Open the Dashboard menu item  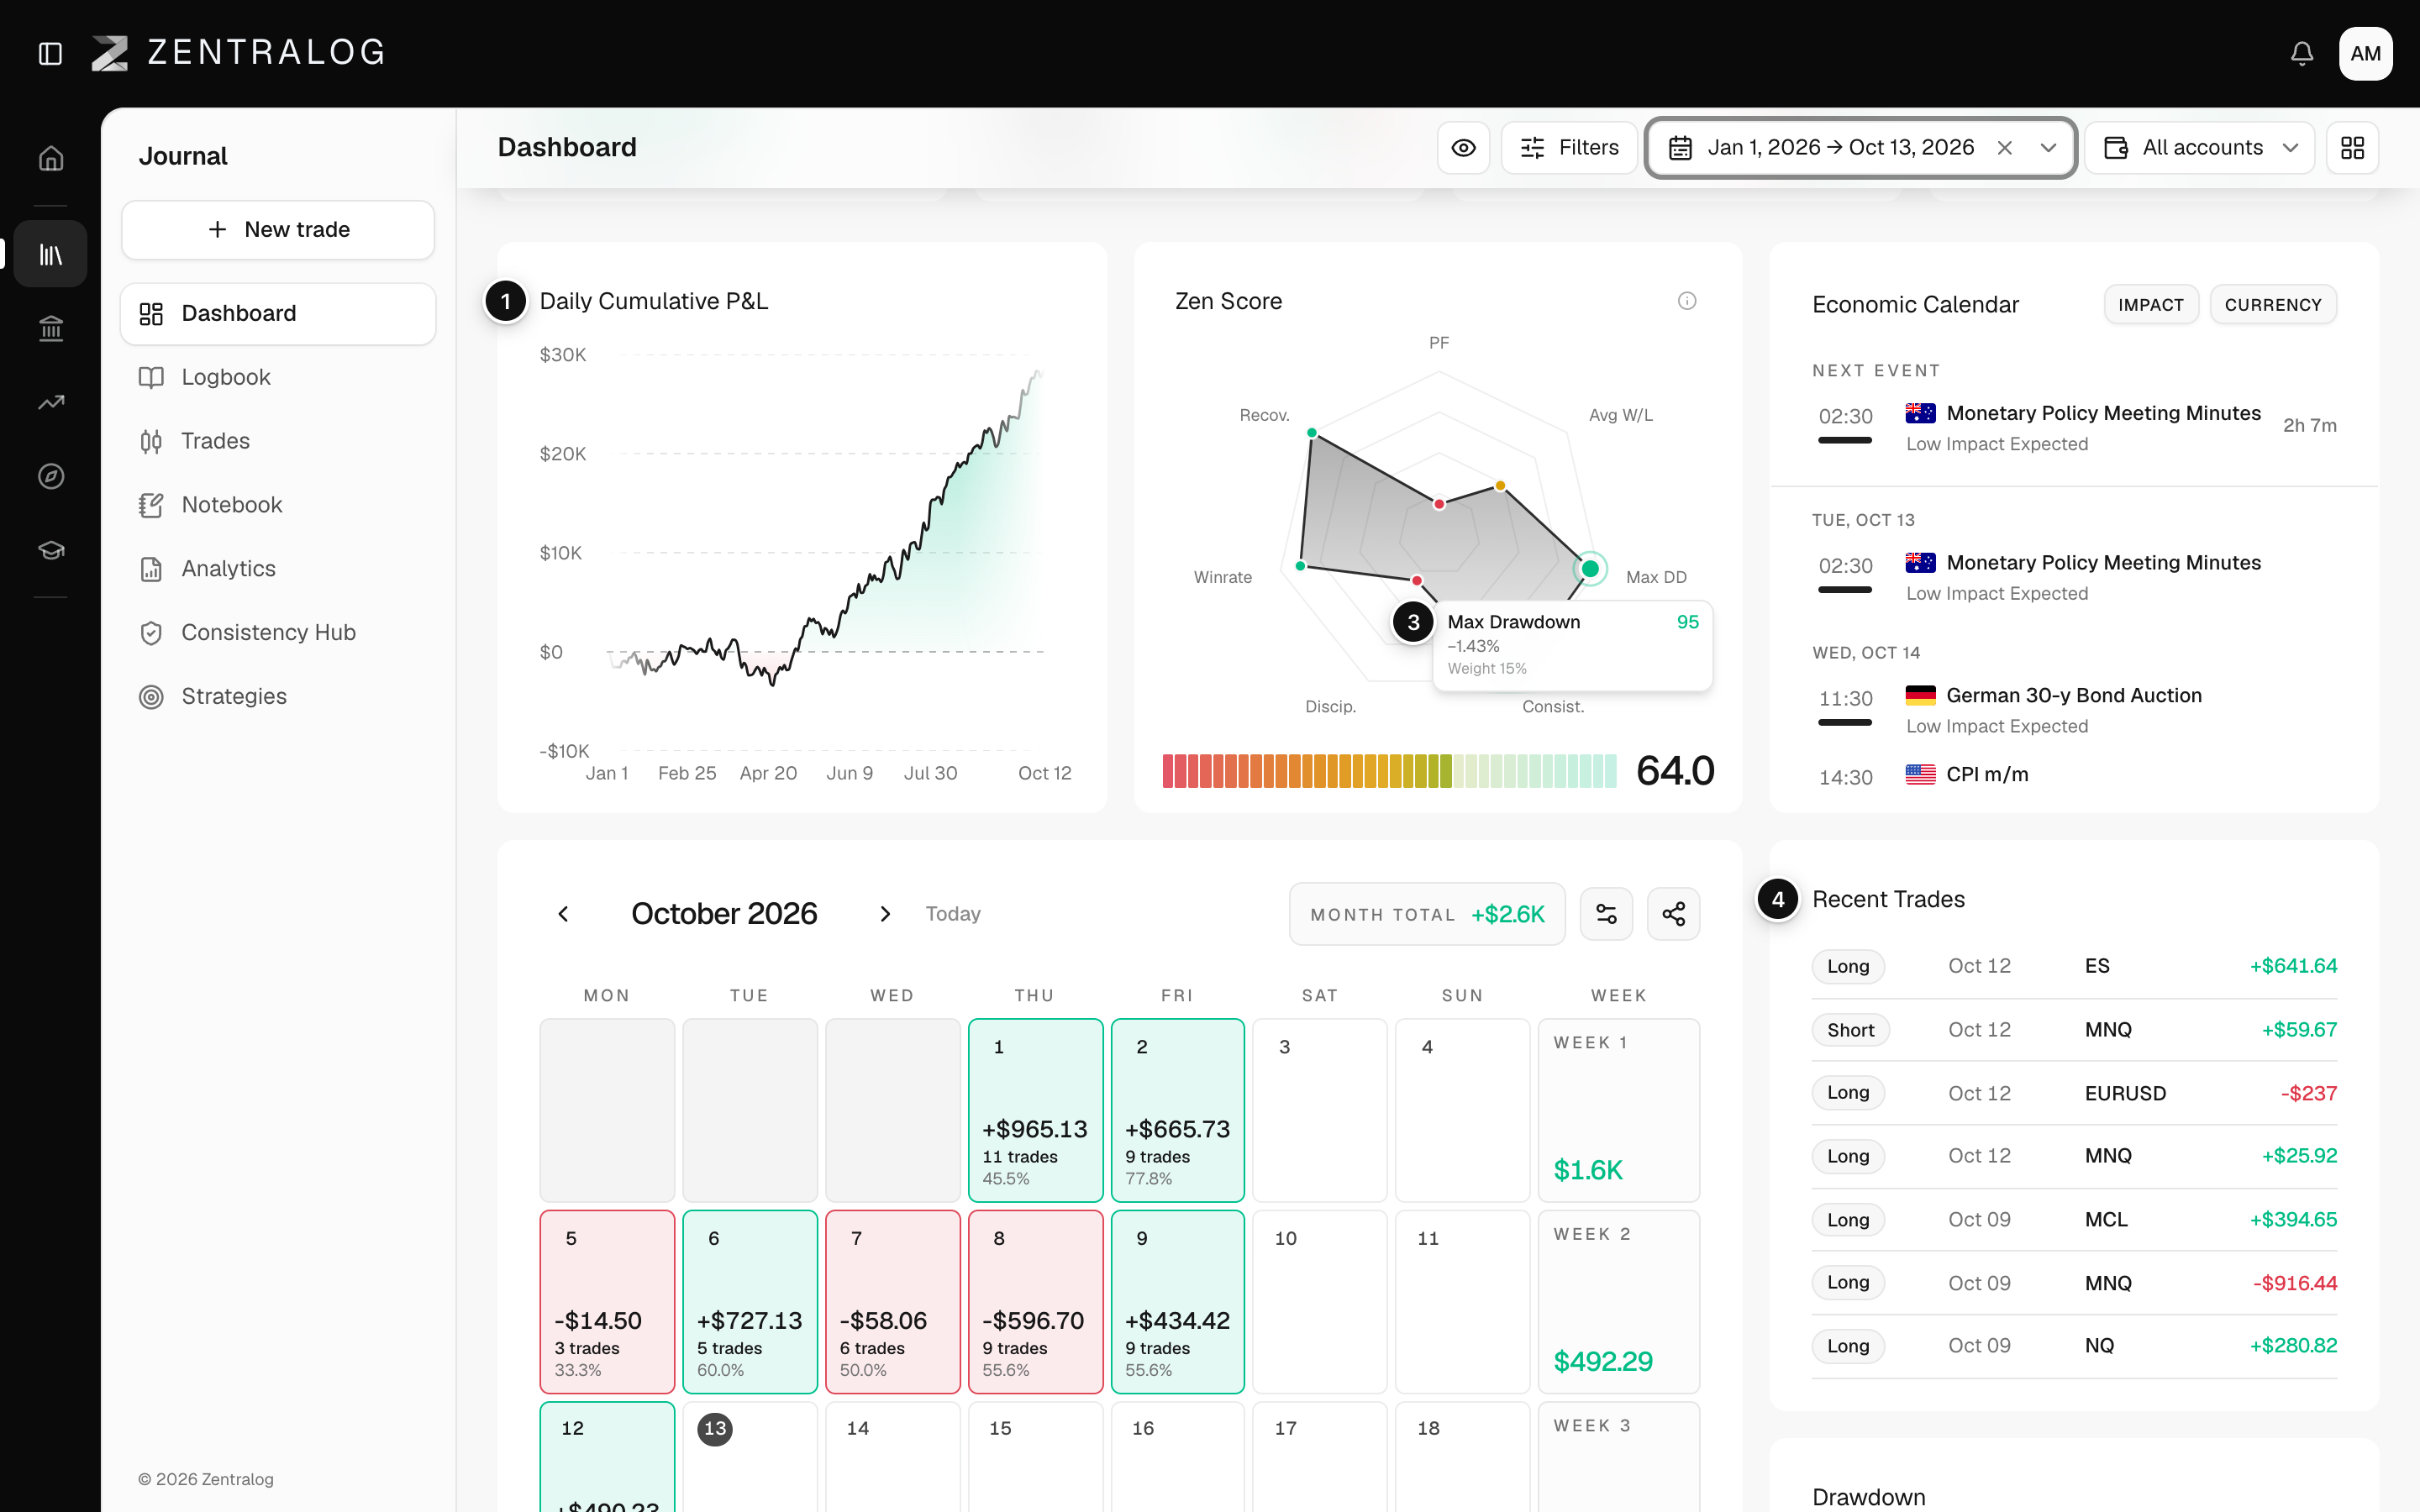278,314
